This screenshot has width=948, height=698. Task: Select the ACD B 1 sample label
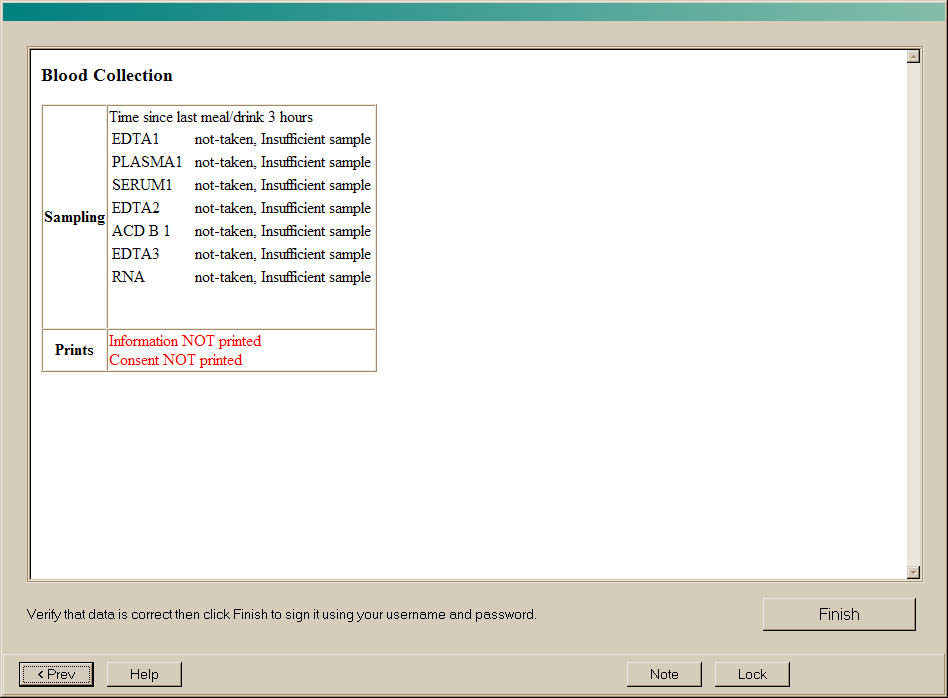pos(141,232)
